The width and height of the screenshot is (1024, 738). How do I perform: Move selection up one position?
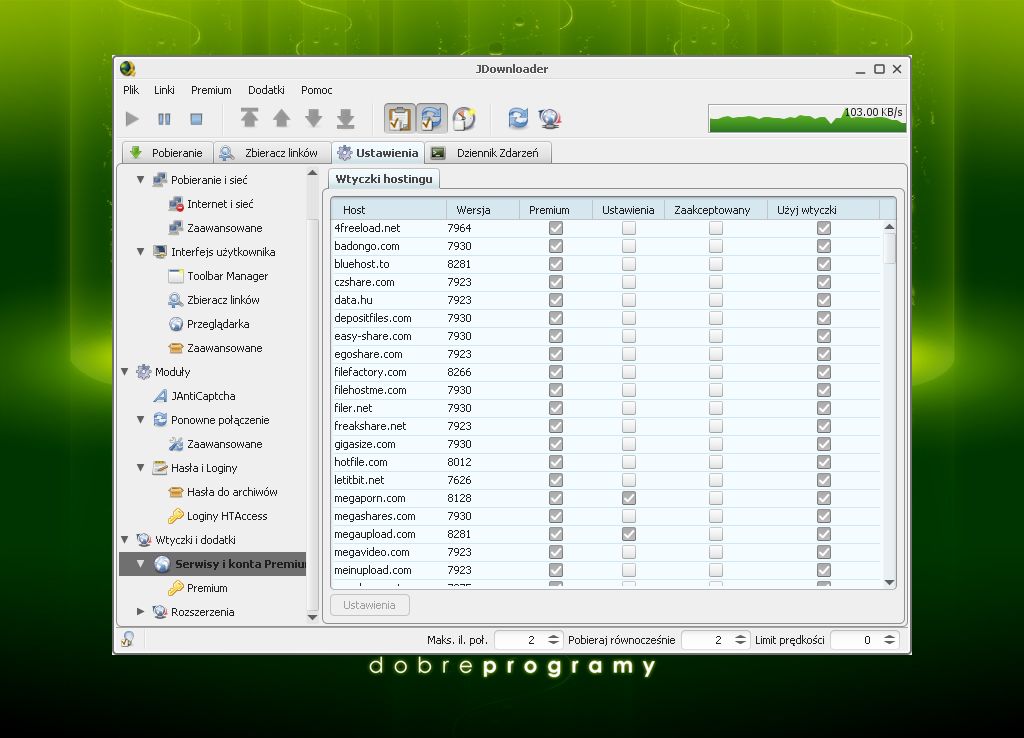click(281, 118)
